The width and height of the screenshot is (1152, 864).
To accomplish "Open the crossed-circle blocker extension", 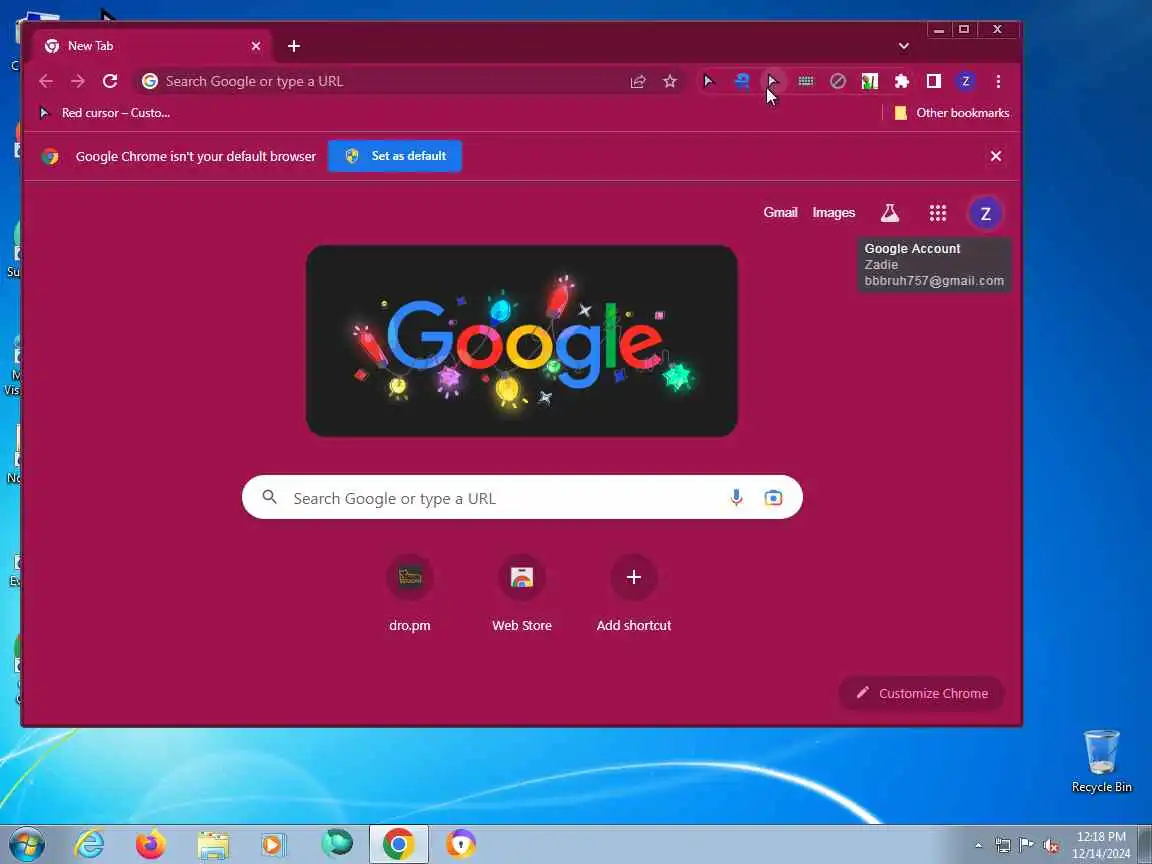I will [x=838, y=82].
